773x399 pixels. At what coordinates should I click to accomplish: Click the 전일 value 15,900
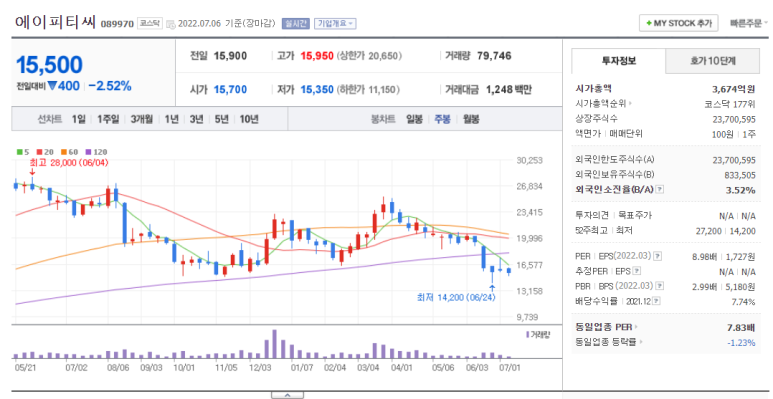[x=230, y=56]
